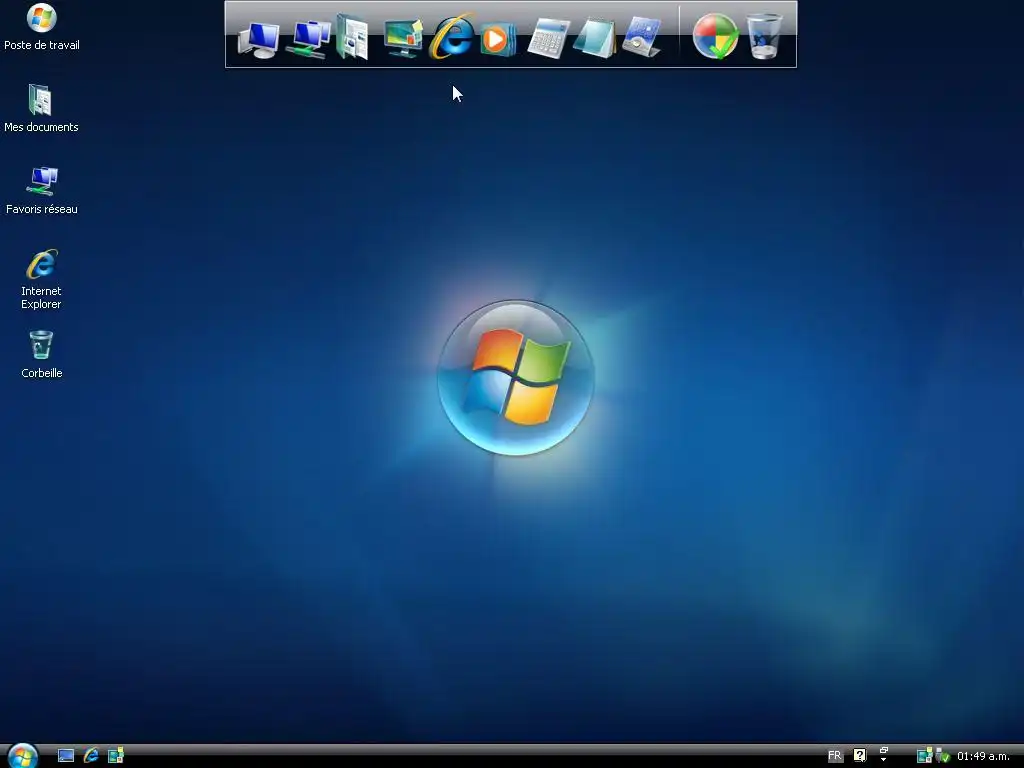Open Windows Media Player from the dock
The width and height of the screenshot is (1024, 768).
(498, 40)
